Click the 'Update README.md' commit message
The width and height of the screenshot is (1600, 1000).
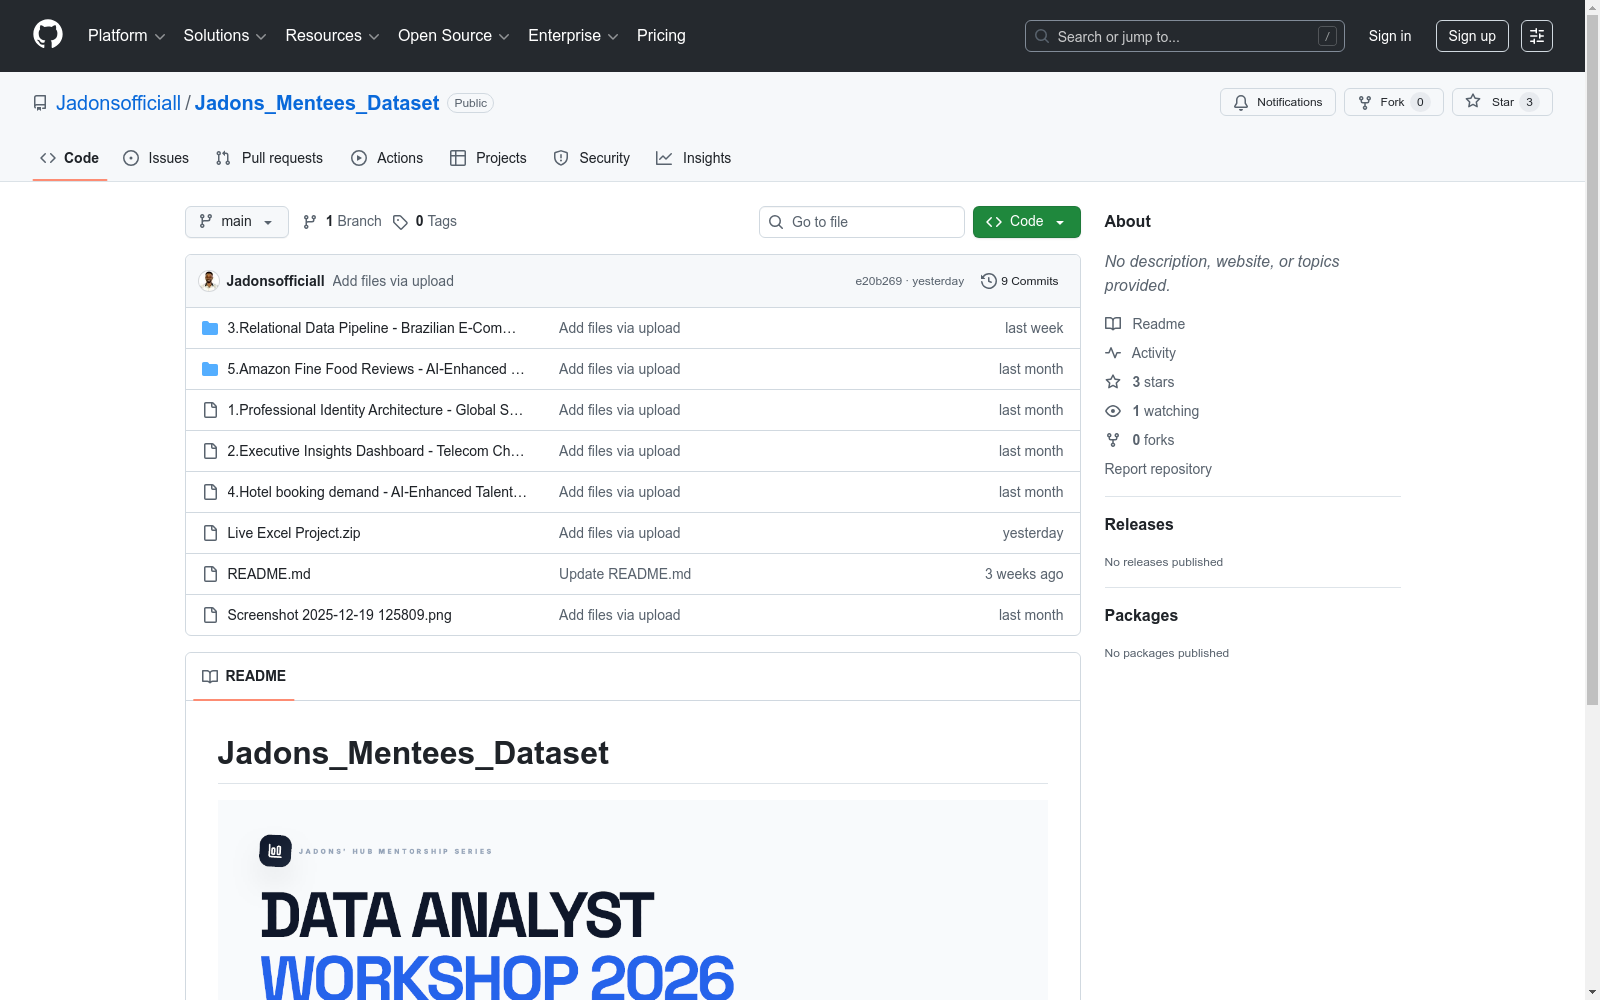point(625,574)
